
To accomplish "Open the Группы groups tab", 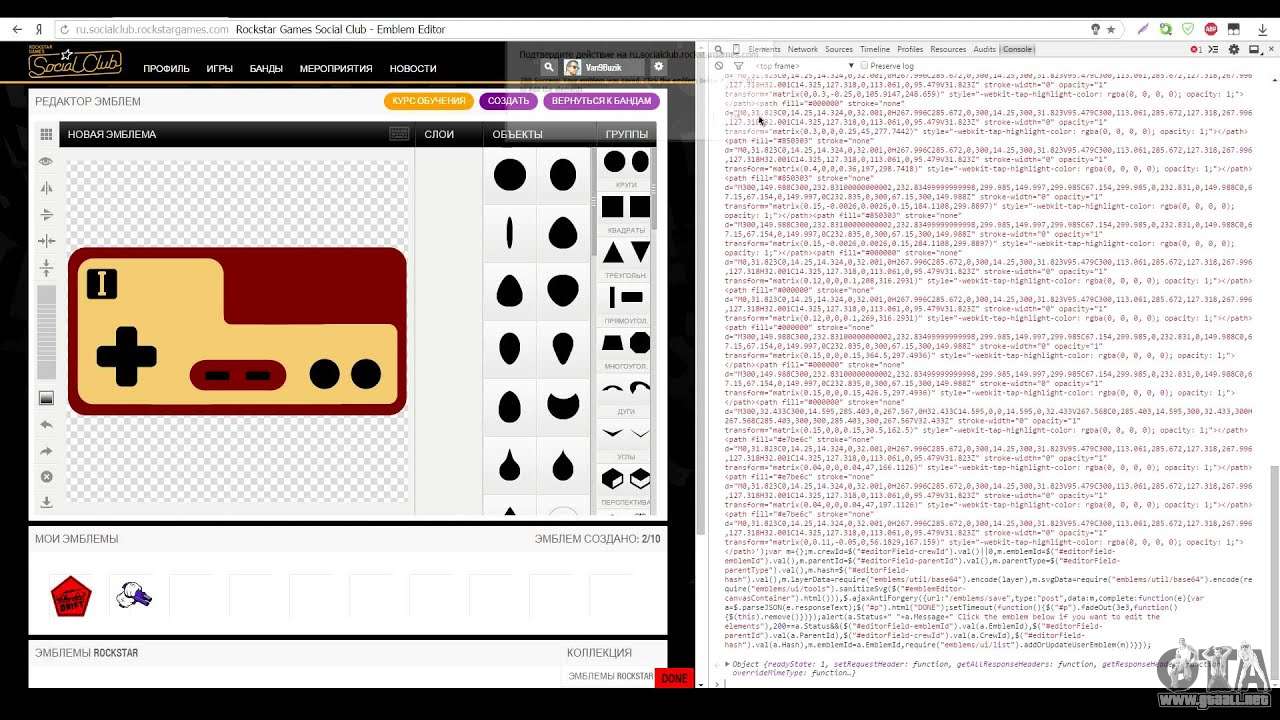I will click(627, 134).
